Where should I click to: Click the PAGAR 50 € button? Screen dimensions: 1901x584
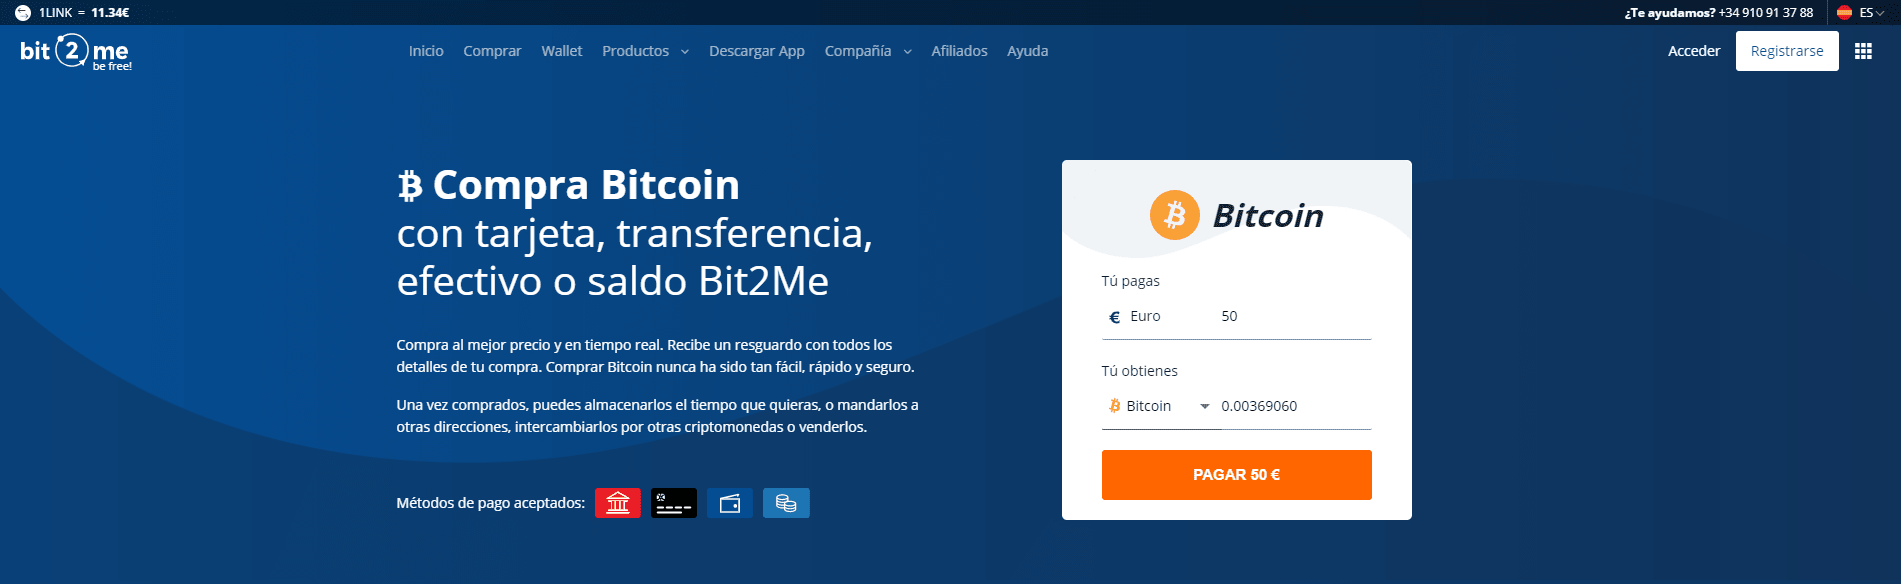[1237, 475]
